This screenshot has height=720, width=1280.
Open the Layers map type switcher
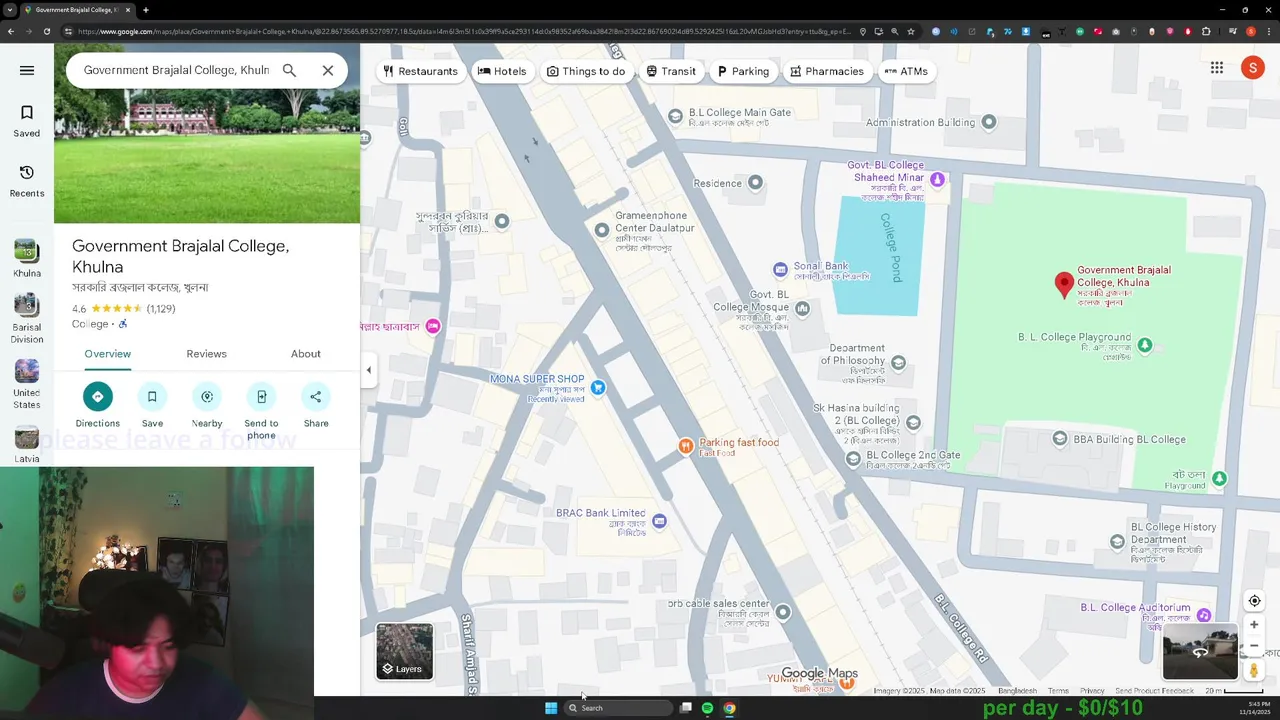pyautogui.click(x=405, y=651)
